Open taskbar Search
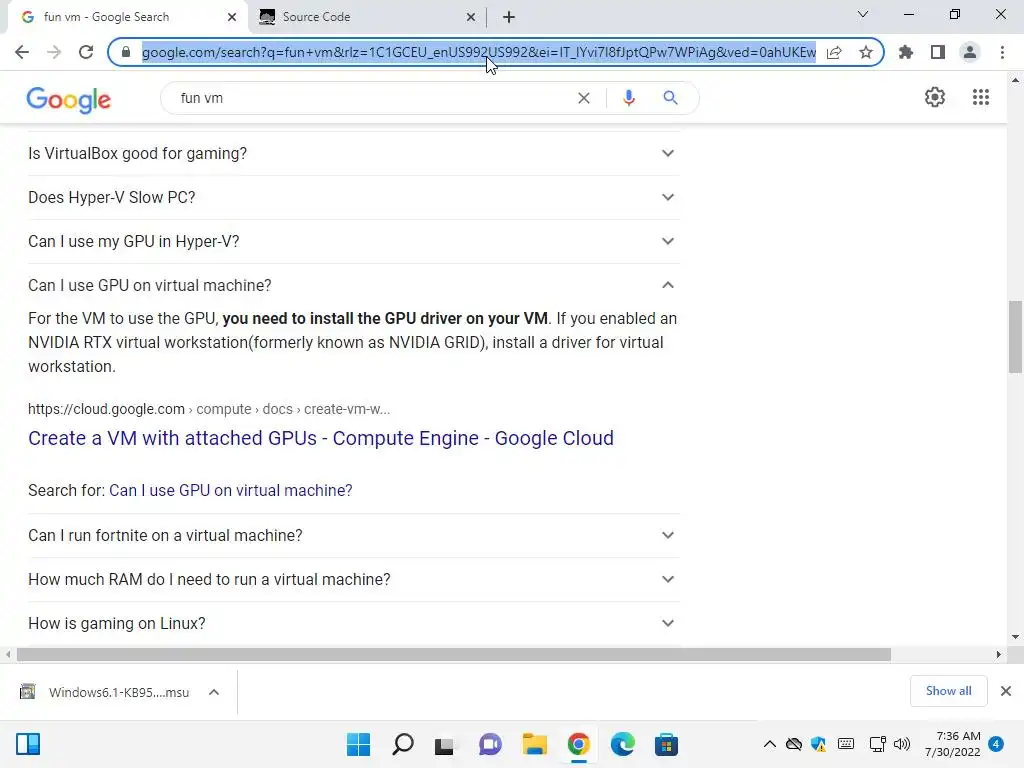This screenshot has height=768, width=1024. pyautogui.click(x=403, y=744)
